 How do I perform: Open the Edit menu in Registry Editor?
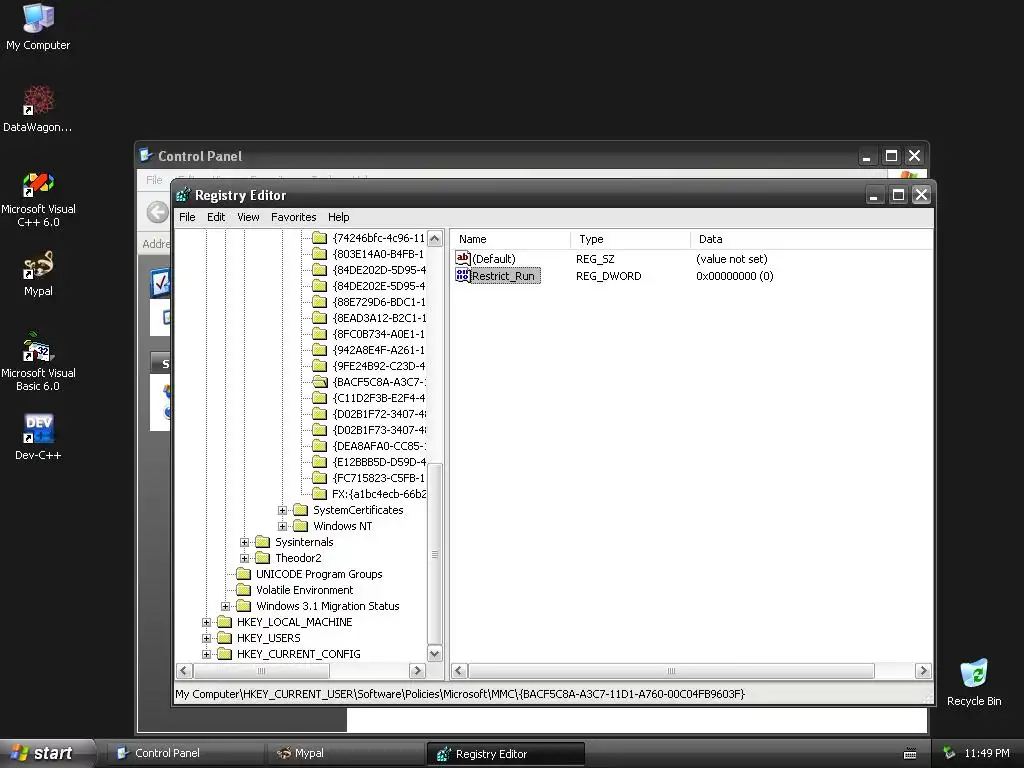tap(216, 217)
